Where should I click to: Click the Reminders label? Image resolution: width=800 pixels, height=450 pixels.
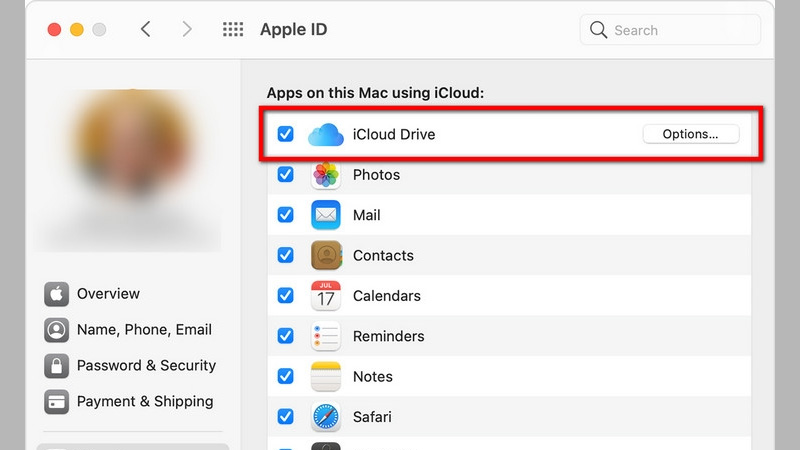(x=388, y=336)
